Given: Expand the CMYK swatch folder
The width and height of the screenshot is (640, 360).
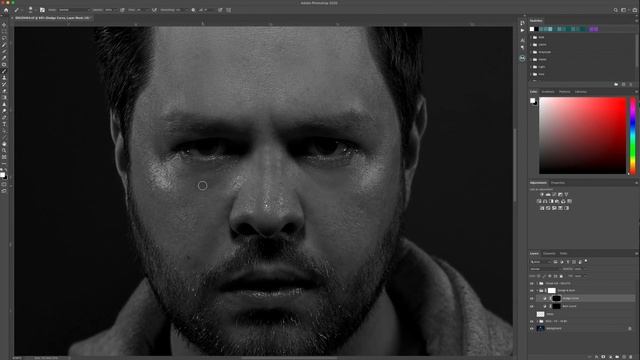Looking at the screenshot, I should (x=531, y=44).
